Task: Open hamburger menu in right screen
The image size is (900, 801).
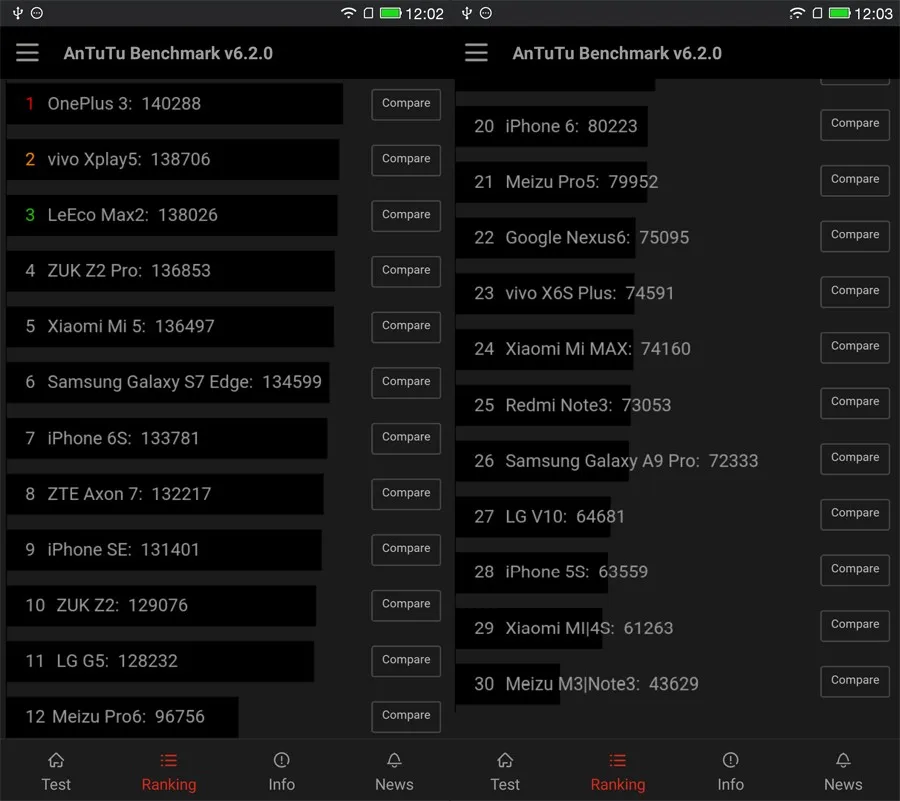Action: (476, 53)
